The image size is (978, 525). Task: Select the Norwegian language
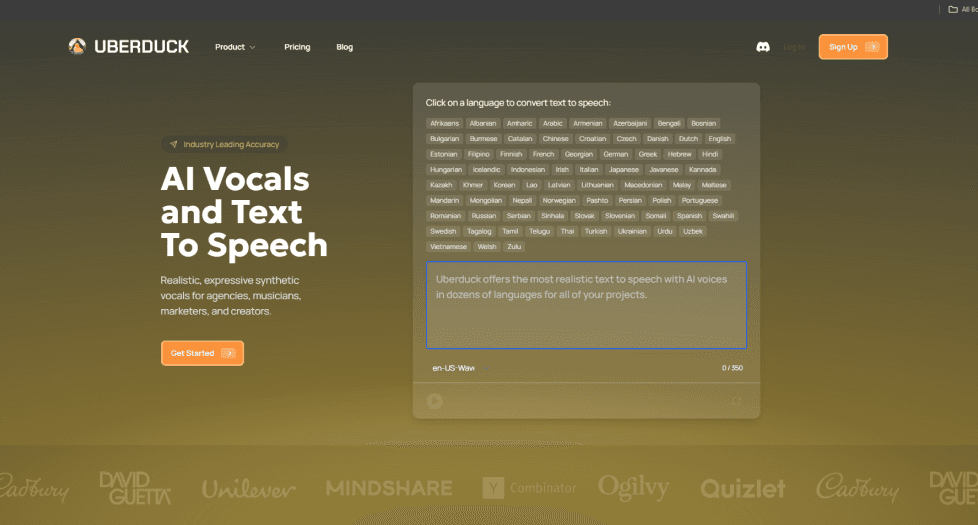pyautogui.click(x=559, y=201)
